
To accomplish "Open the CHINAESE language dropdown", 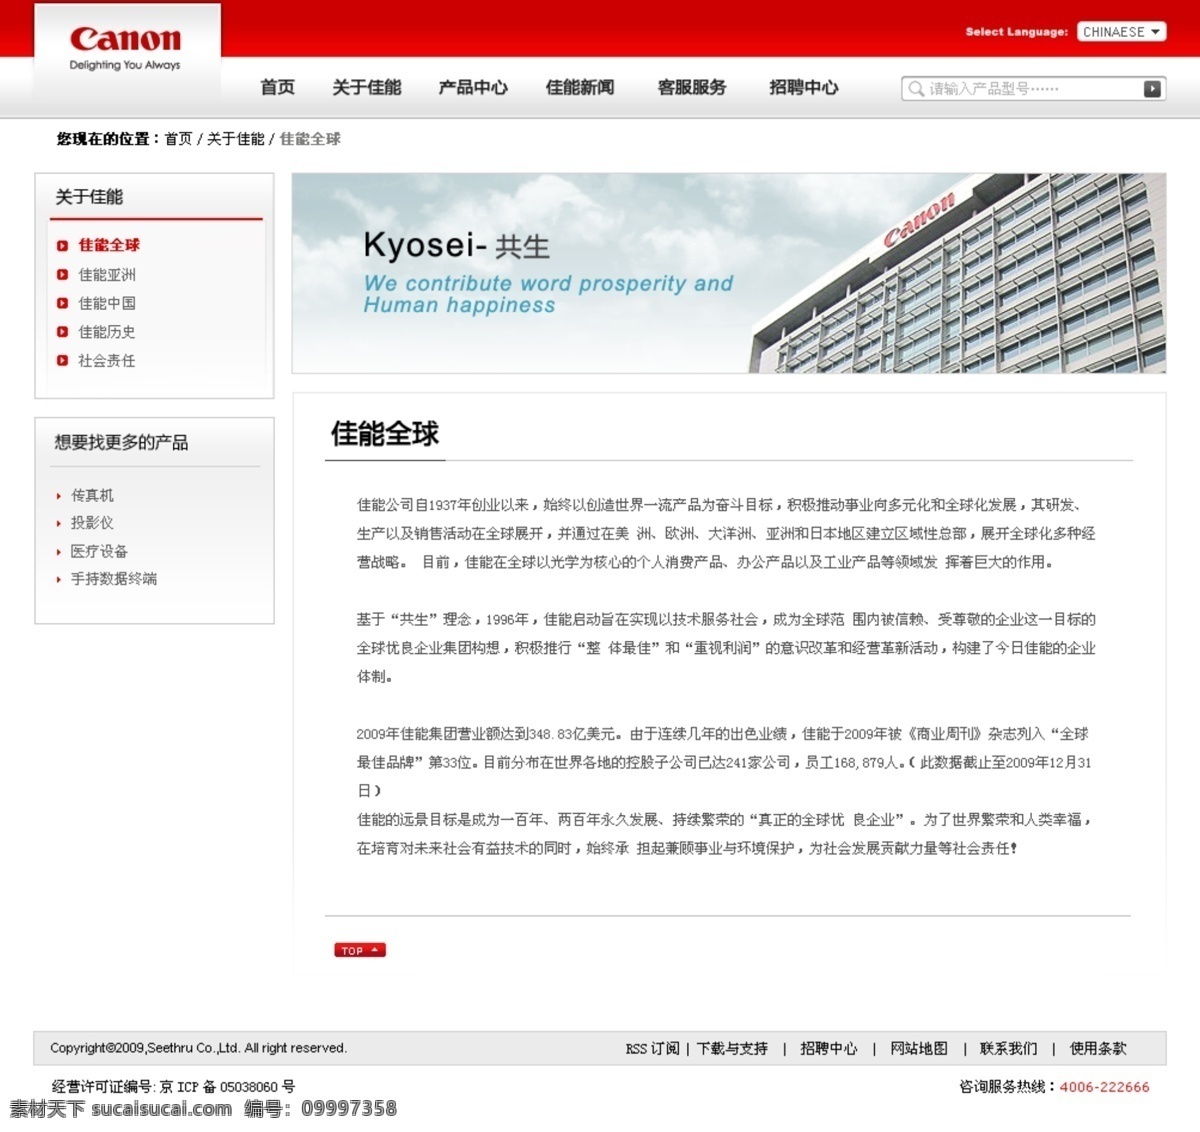I will click(1122, 32).
